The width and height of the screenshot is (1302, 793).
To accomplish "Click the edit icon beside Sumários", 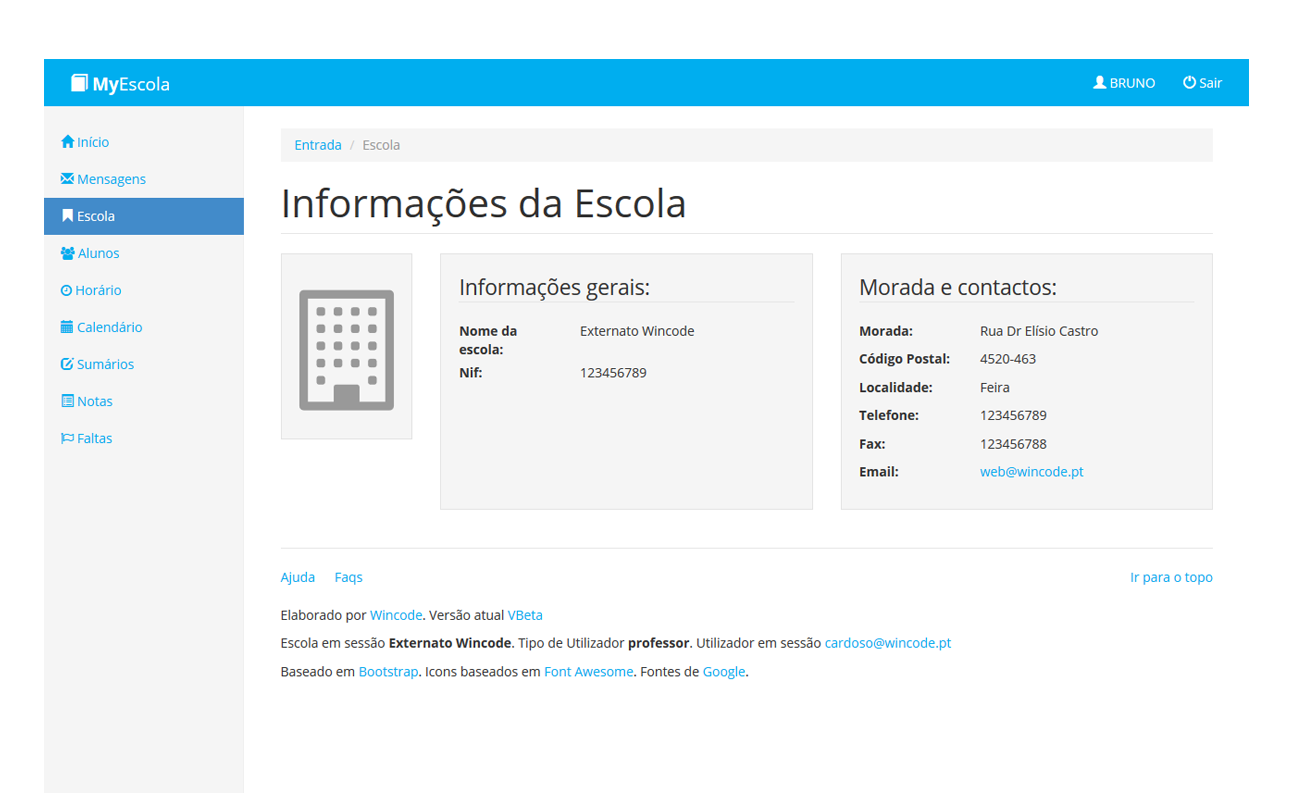I will (67, 364).
